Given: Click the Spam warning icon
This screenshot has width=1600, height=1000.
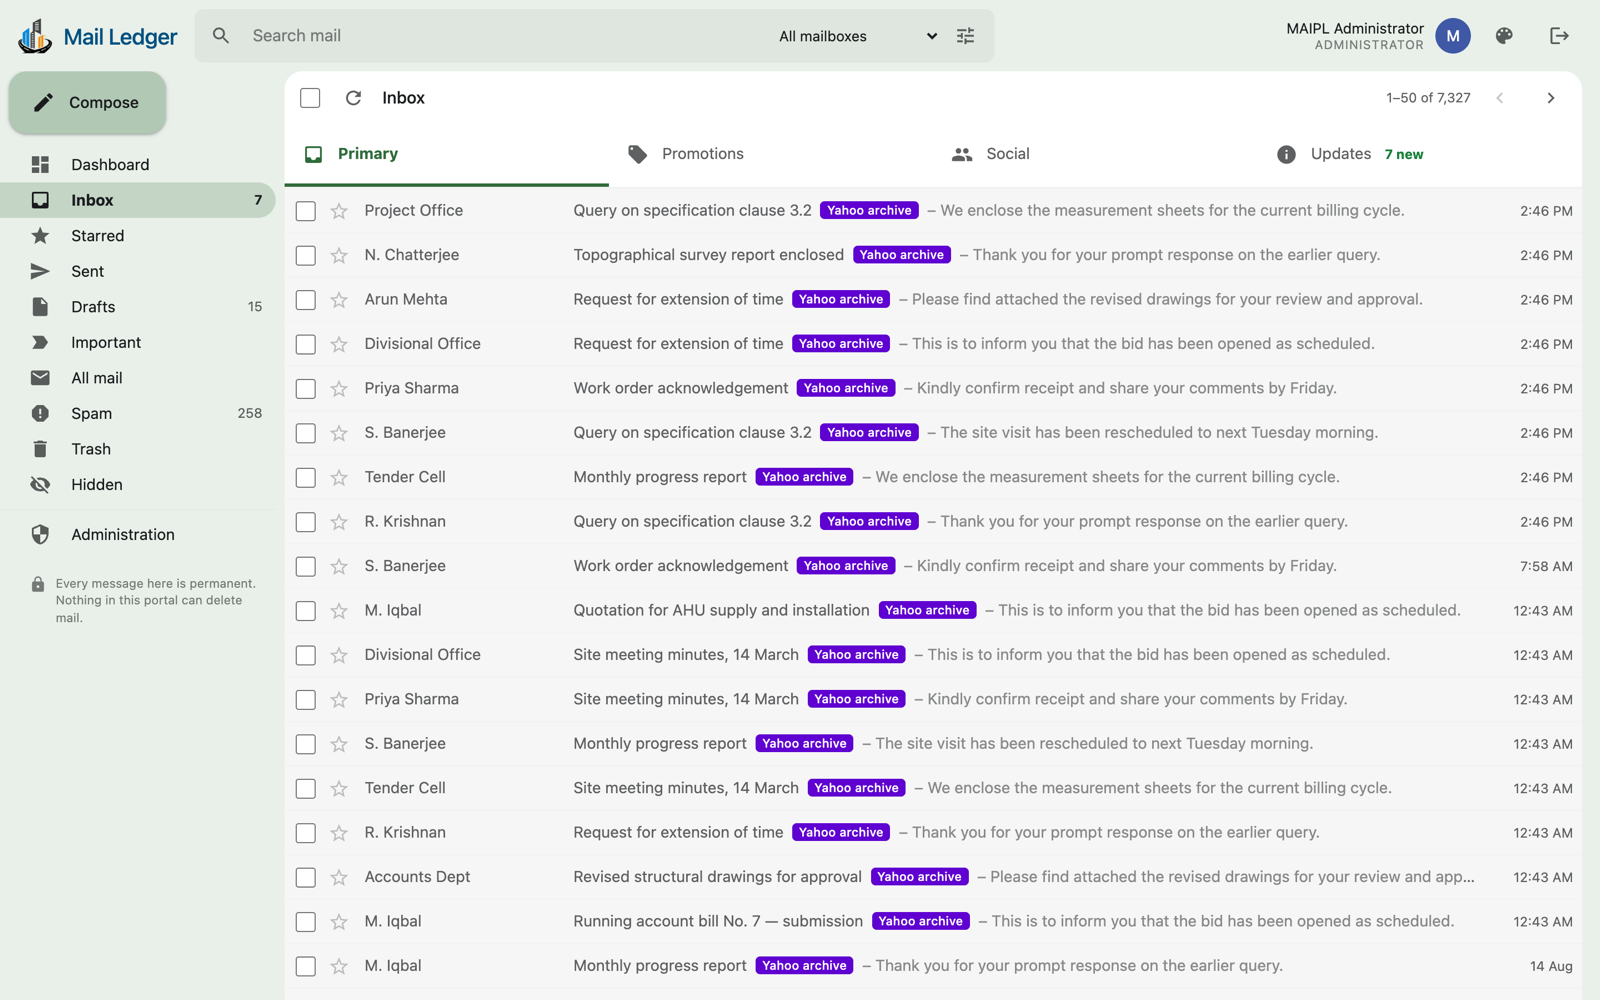Looking at the screenshot, I should click(40, 413).
